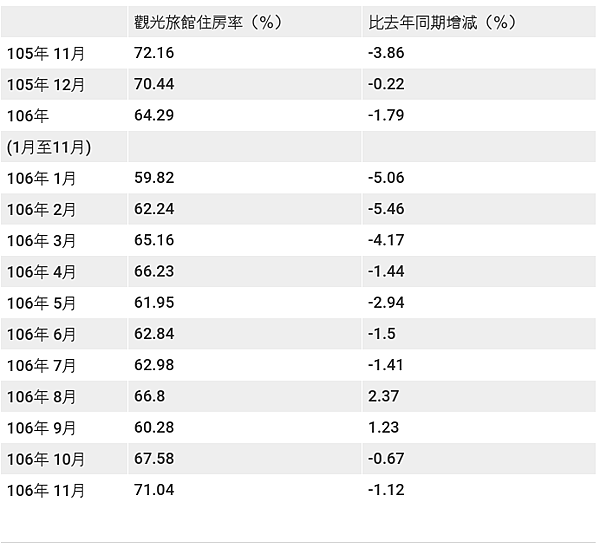This screenshot has width=600, height=548.
Task: Click the 觀光旅館住房率（%） column header
Action: point(208,22)
